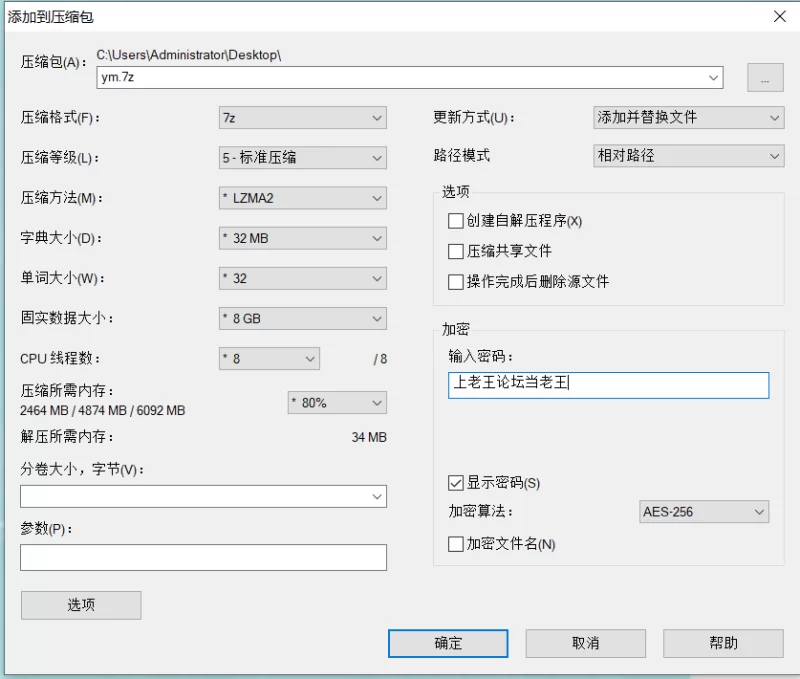800x679 pixels.
Task: Enable delete source files after compression
Action: coord(455,281)
